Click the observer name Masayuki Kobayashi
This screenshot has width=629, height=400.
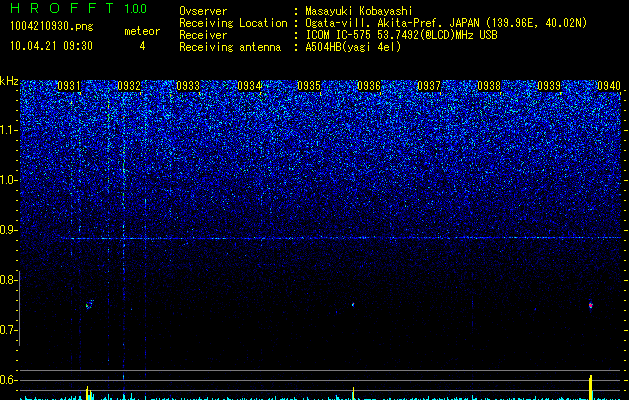(x=359, y=11)
